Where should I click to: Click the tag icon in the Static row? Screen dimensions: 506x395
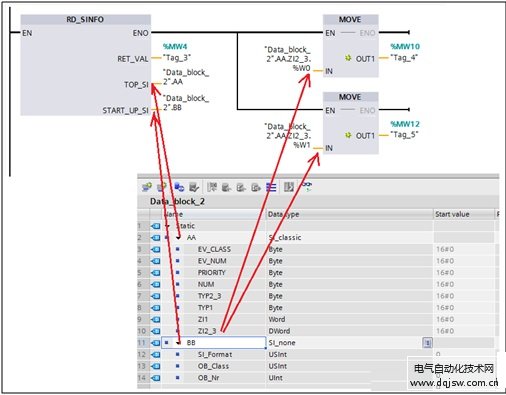[155, 226]
